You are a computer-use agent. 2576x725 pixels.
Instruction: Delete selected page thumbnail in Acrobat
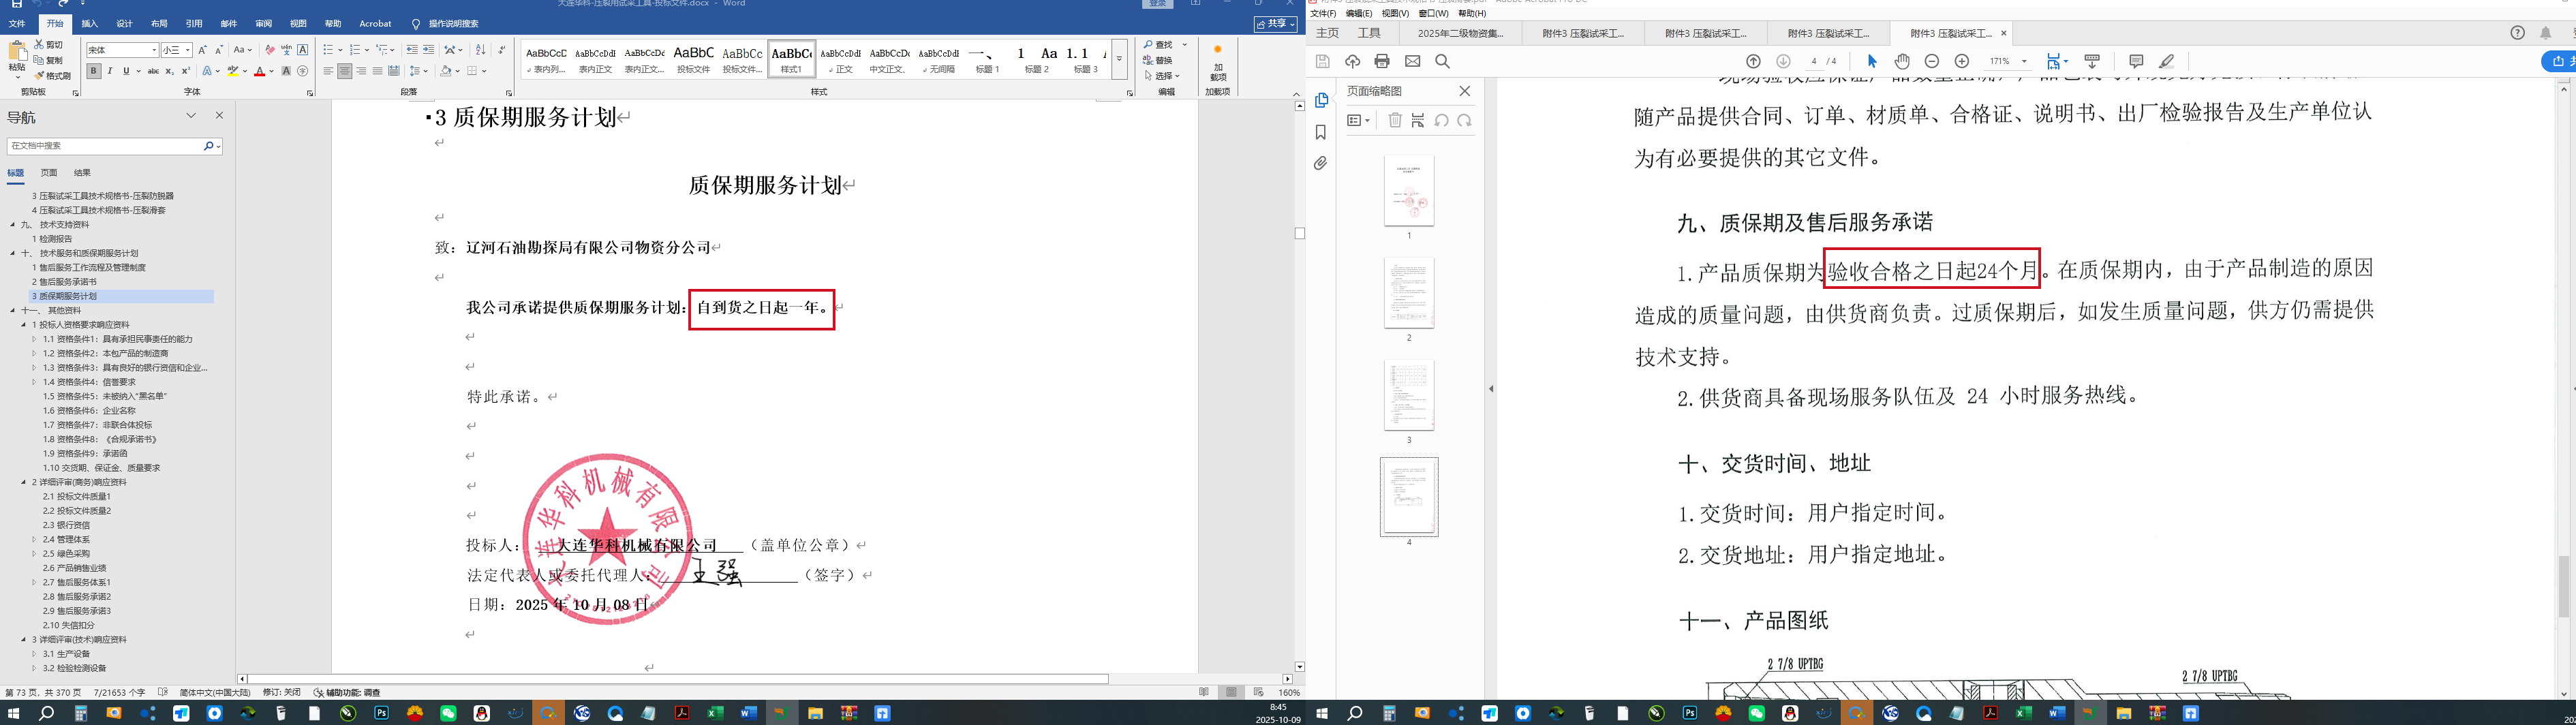tap(1395, 120)
